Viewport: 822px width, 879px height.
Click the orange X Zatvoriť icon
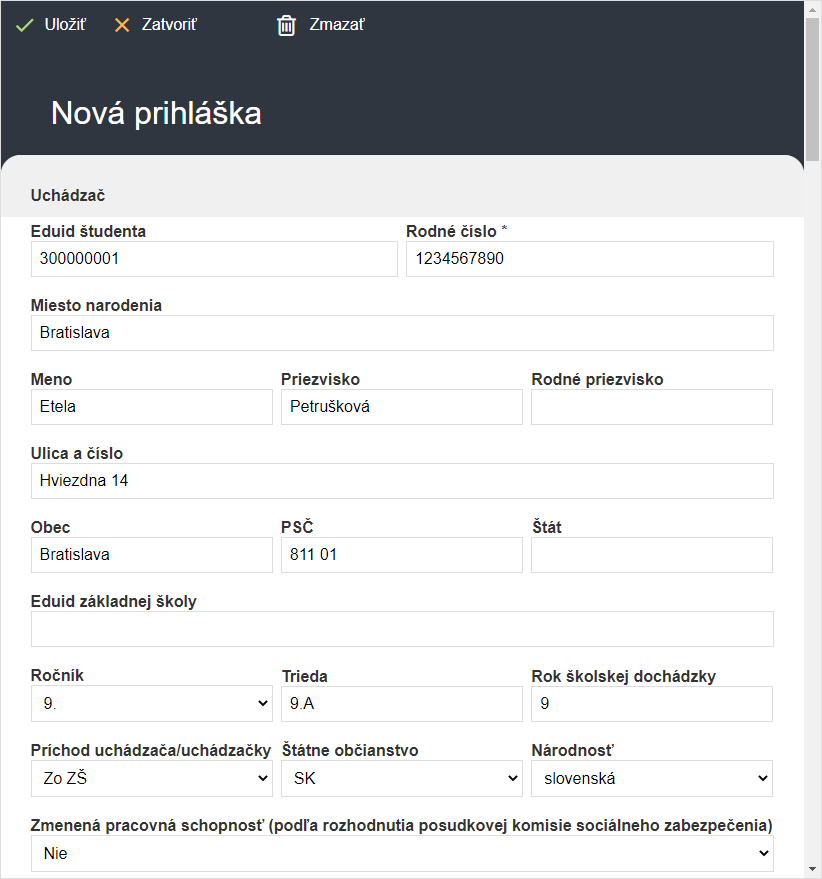(x=122, y=25)
